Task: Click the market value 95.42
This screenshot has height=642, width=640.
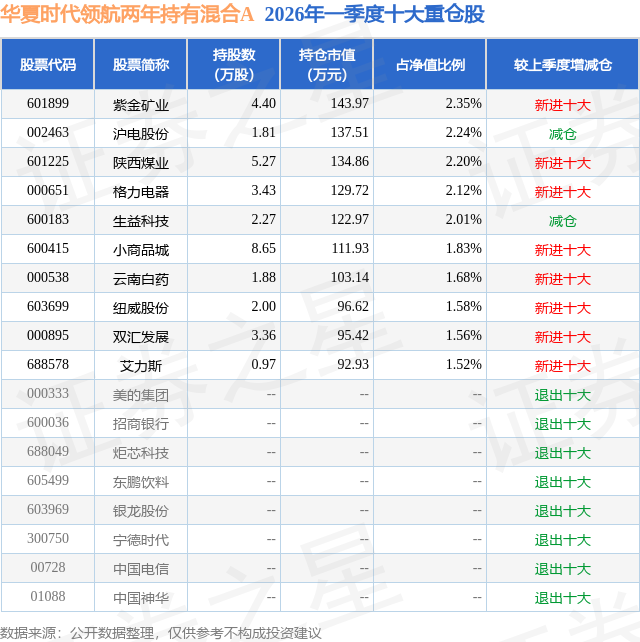Action: (x=353, y=336)
